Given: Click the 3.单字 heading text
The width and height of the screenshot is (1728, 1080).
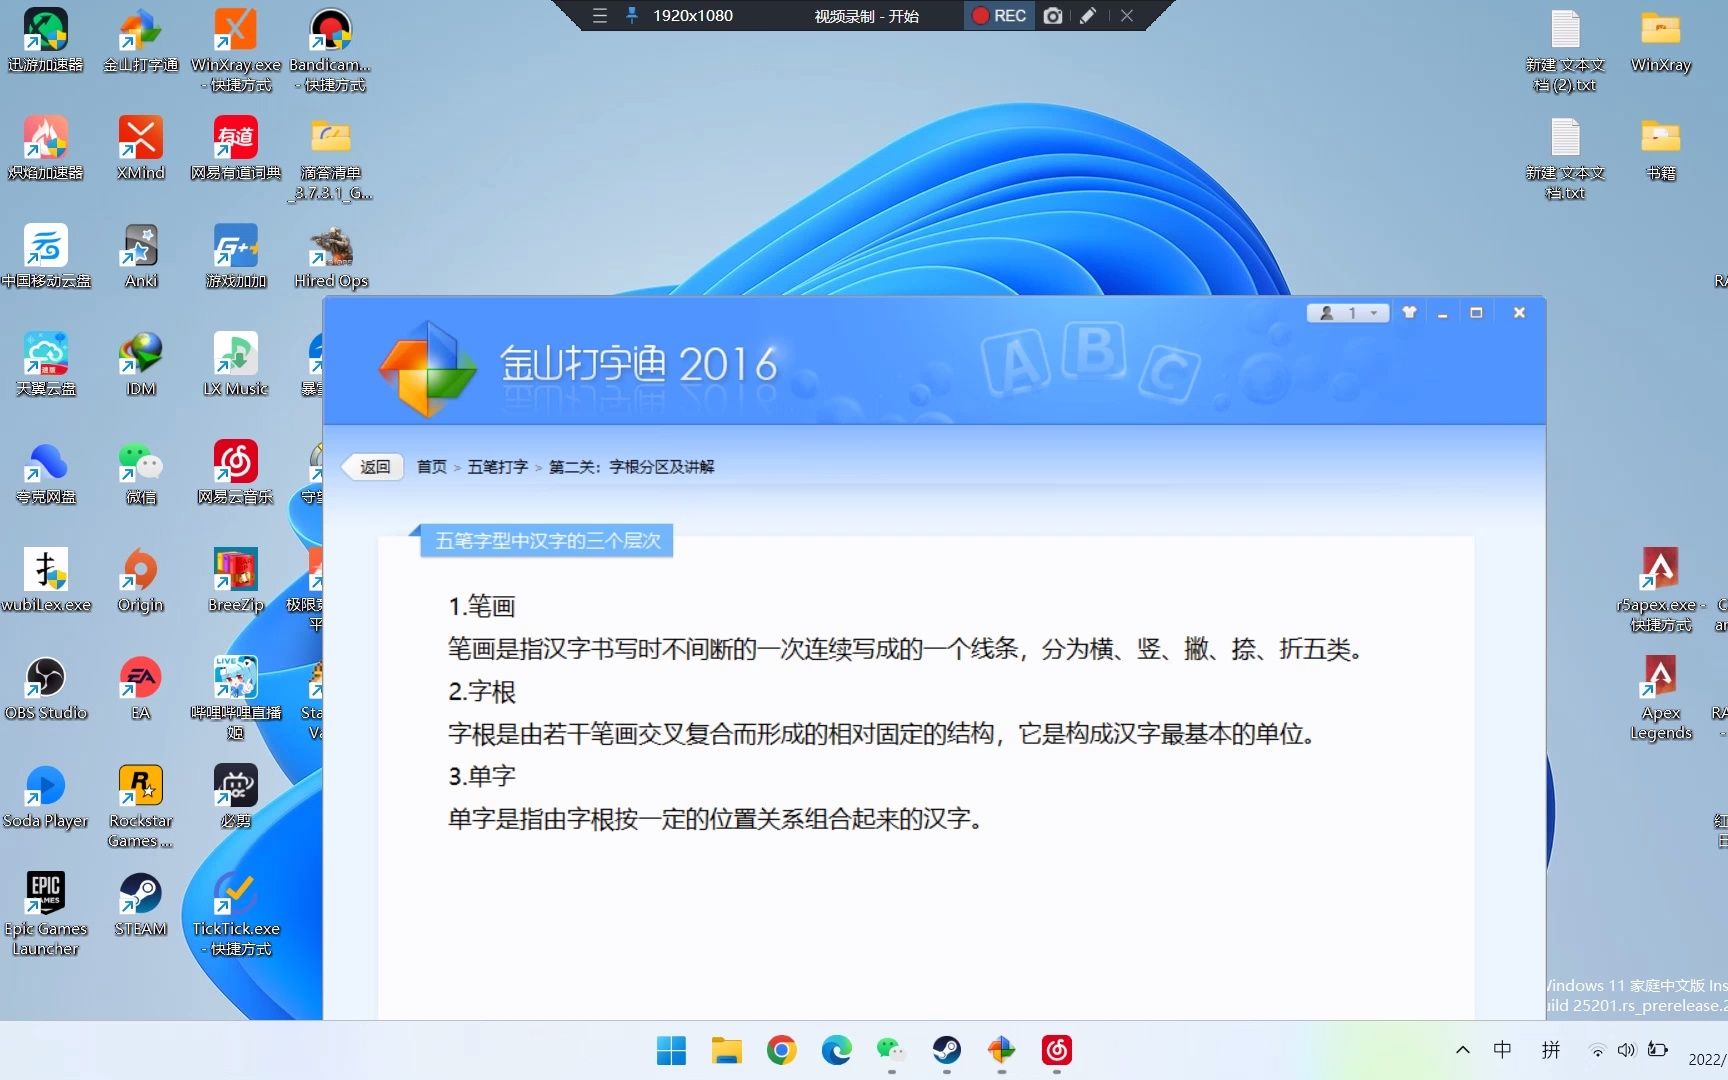Looking at the screenshot, I should pos(482,776).
